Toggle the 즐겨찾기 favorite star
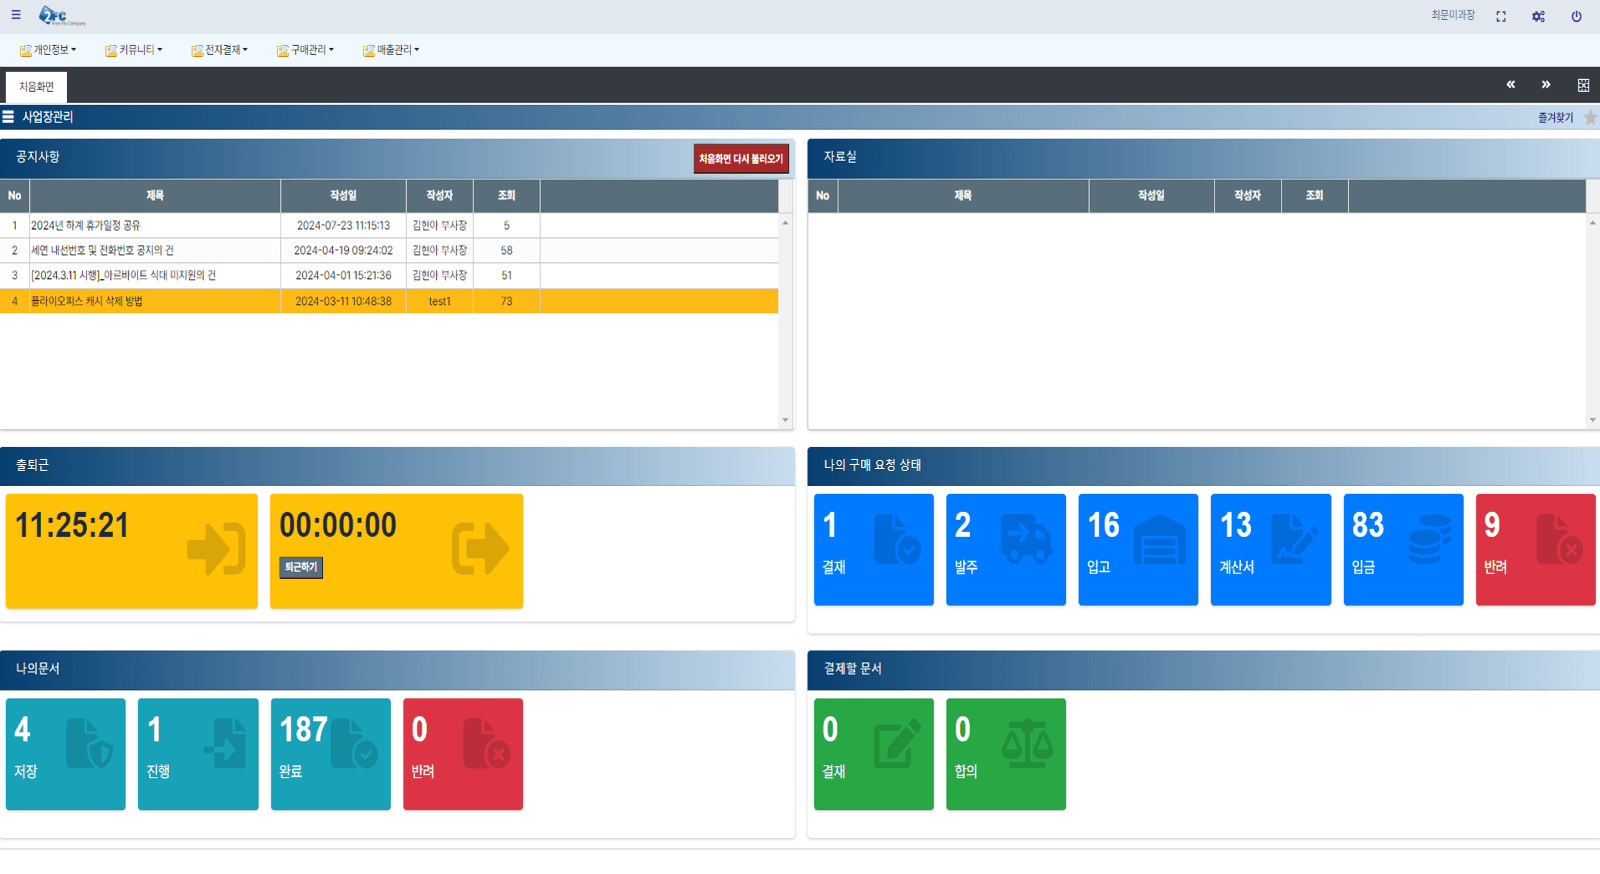The image size is (1600, 874). 1590,118
